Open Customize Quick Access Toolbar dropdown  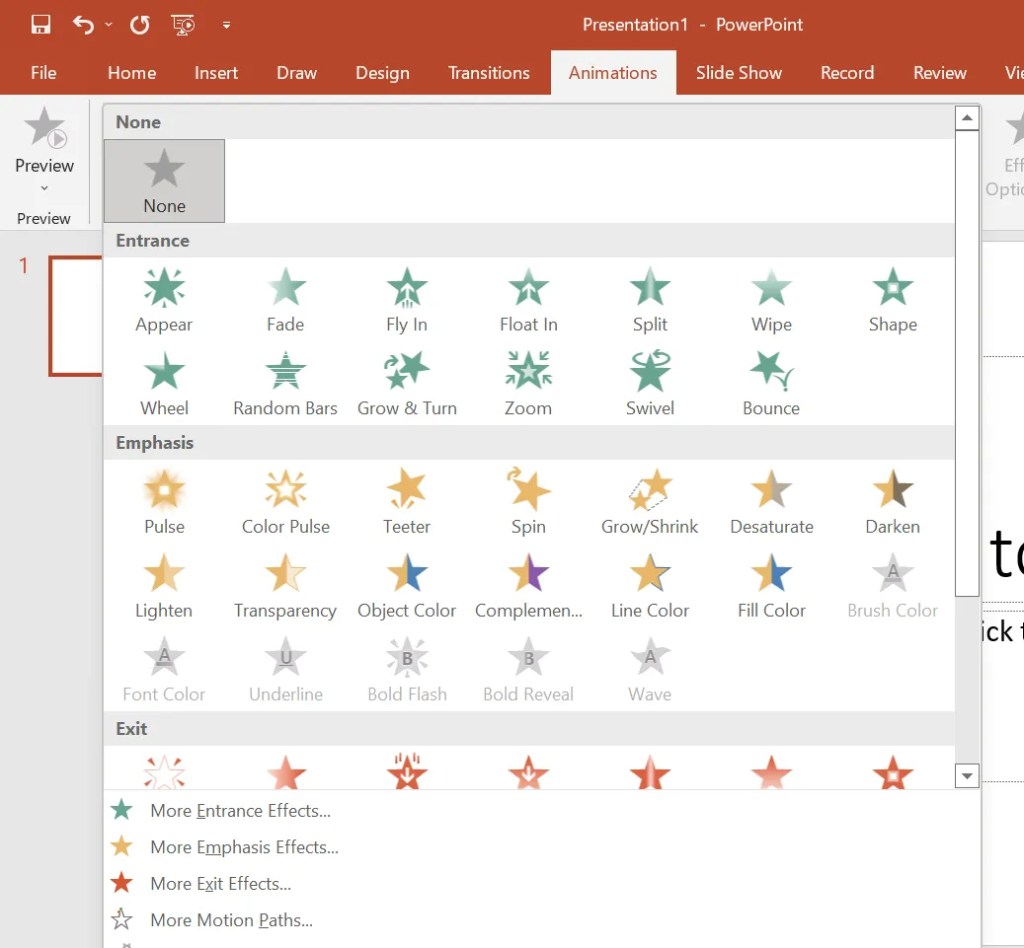point(227,25)
